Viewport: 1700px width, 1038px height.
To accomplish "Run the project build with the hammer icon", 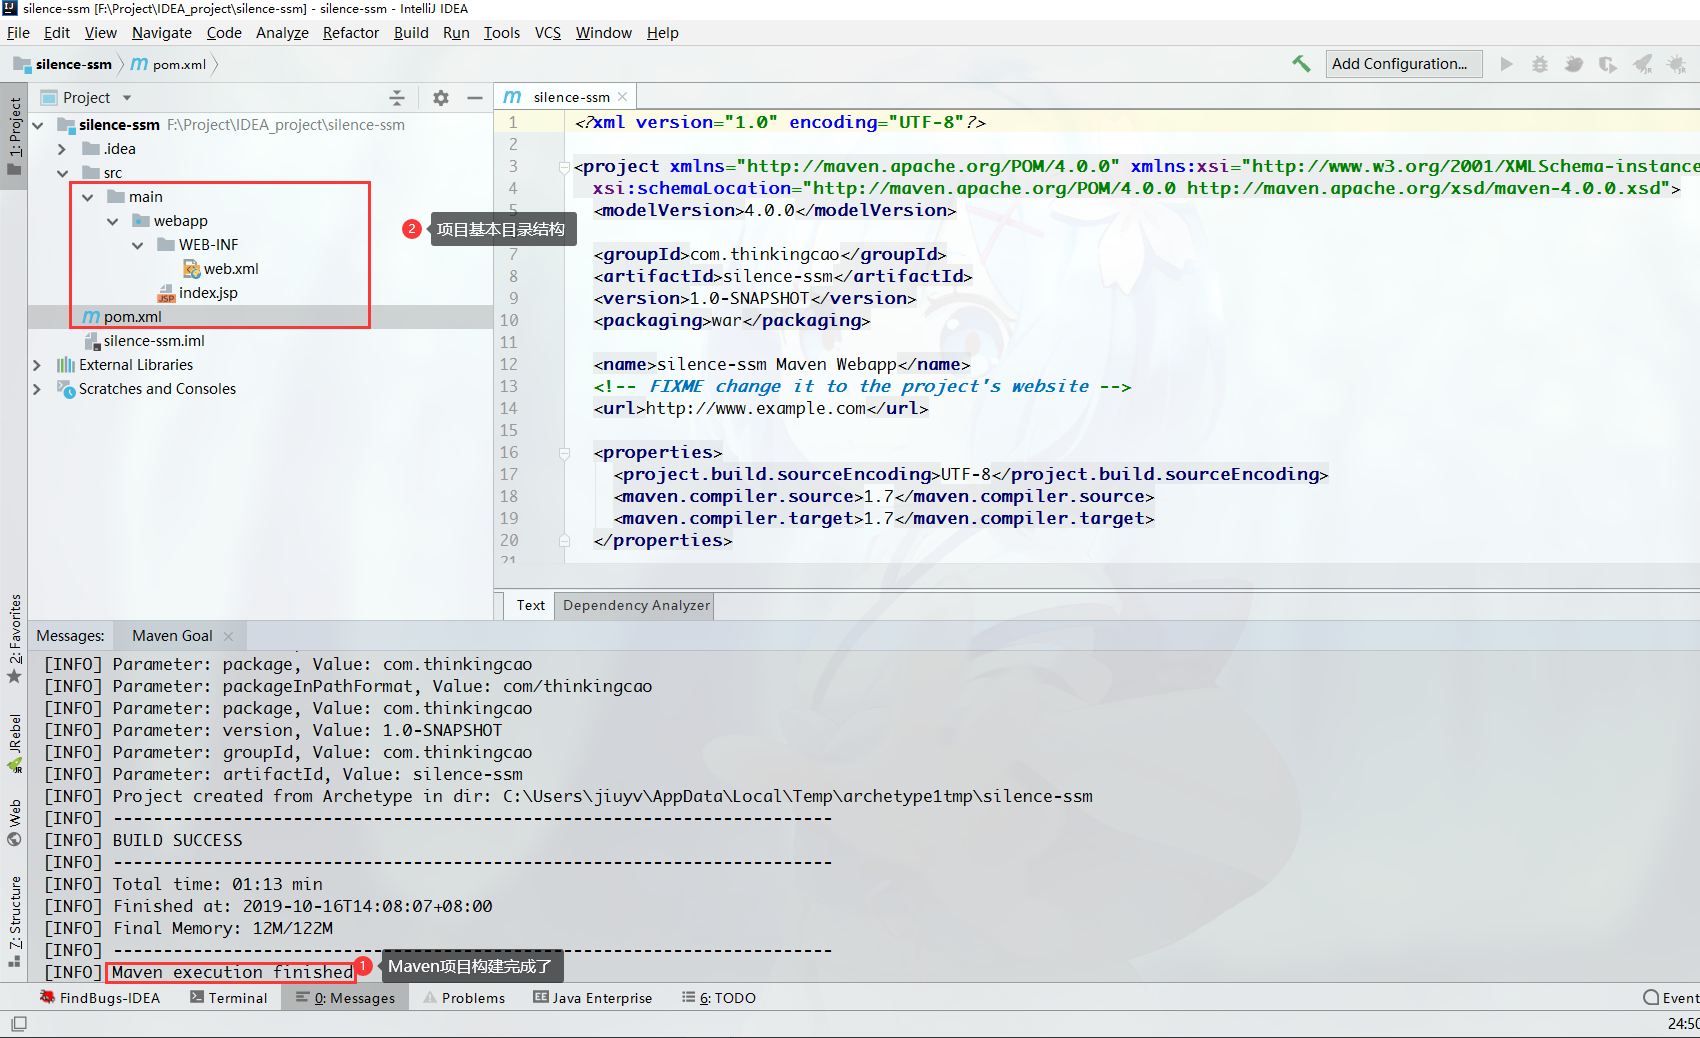I will tap(1301, 63).
